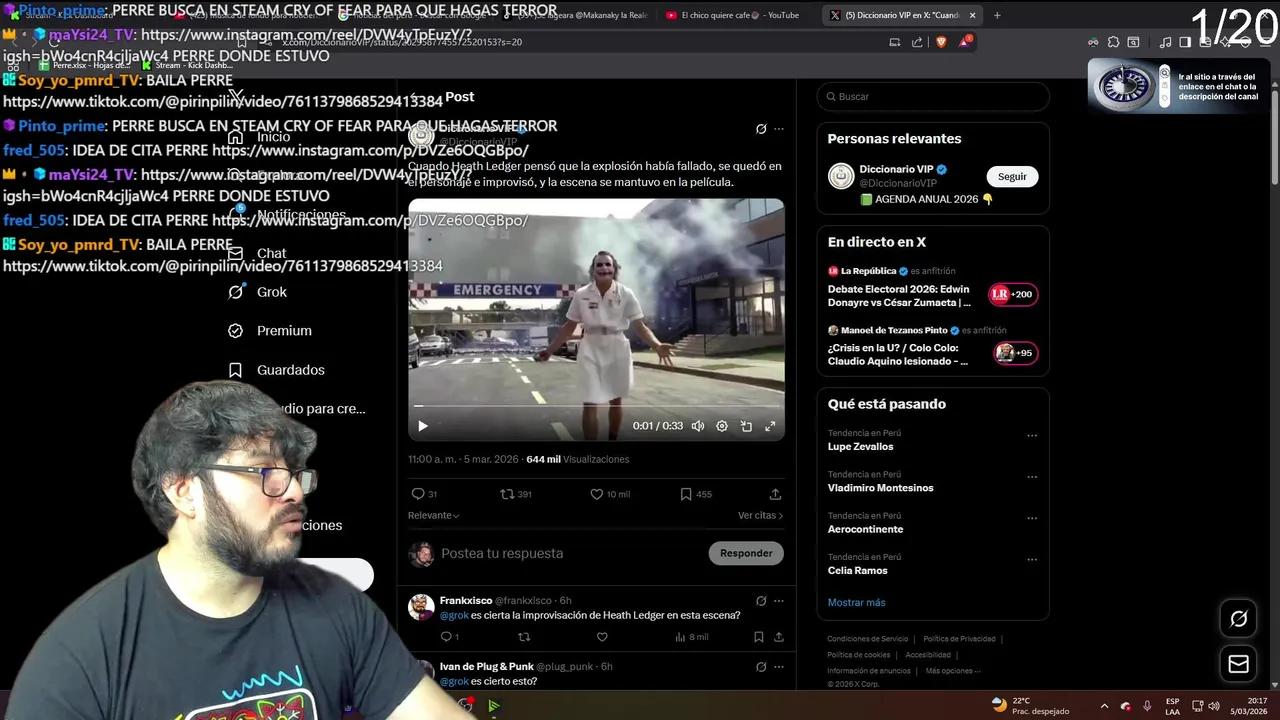This screenshot has width=1280, height=720.
Task: Share page via address bar share icon
Action: [x=917, y=42]
